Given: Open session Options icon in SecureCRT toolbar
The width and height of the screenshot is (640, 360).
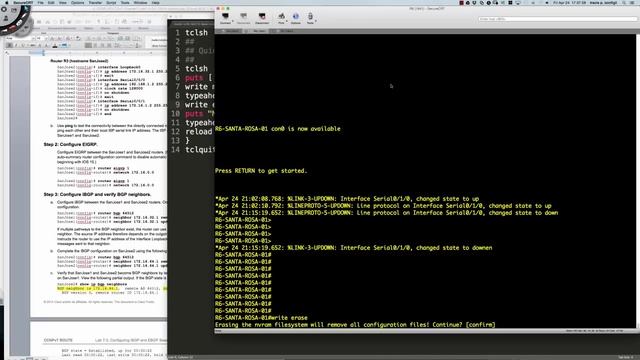Looking at the screenshot, I should (x=296, y=18).
